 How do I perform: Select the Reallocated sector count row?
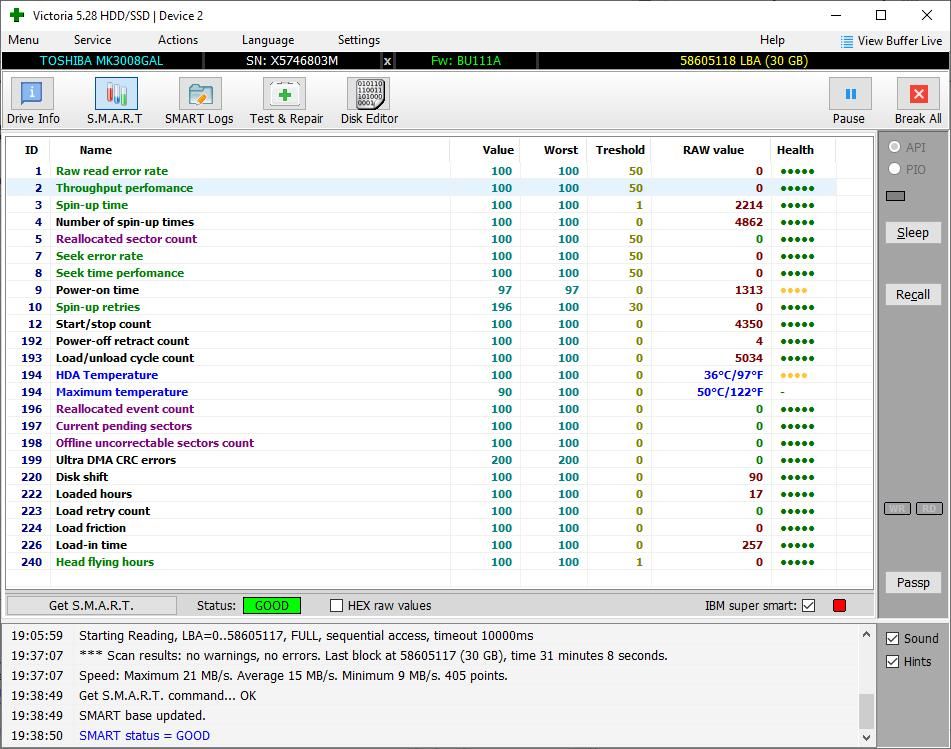click(422, 239)
